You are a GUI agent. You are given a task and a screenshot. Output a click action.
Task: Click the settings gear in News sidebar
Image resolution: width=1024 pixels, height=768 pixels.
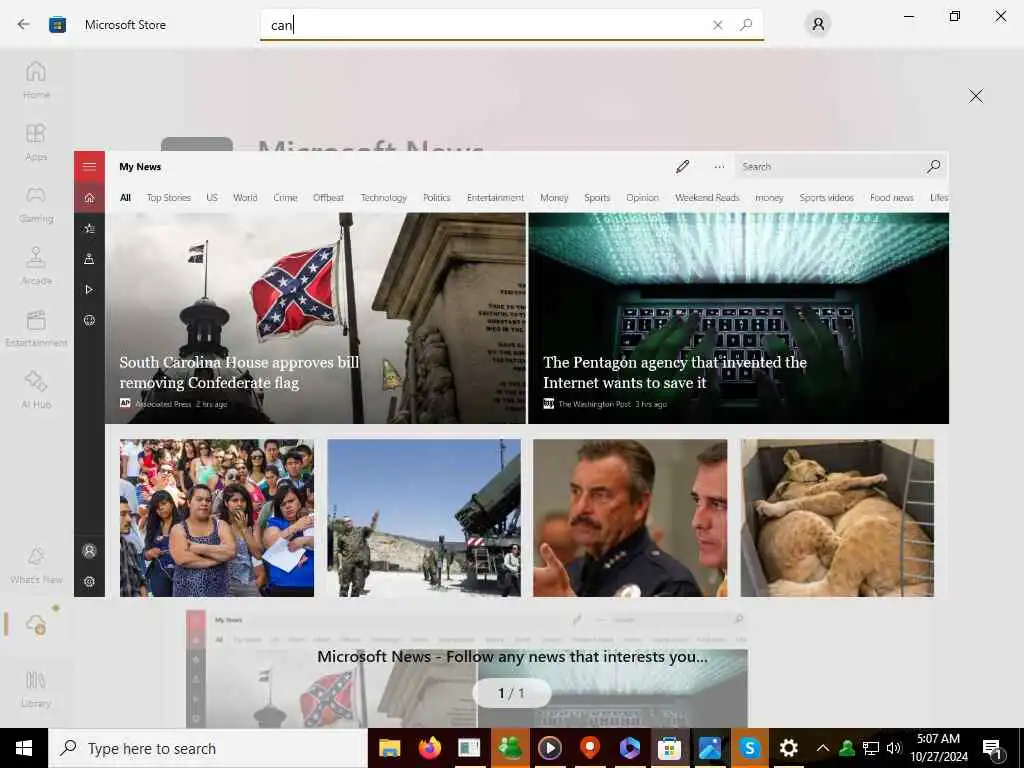tap(89, 581)
